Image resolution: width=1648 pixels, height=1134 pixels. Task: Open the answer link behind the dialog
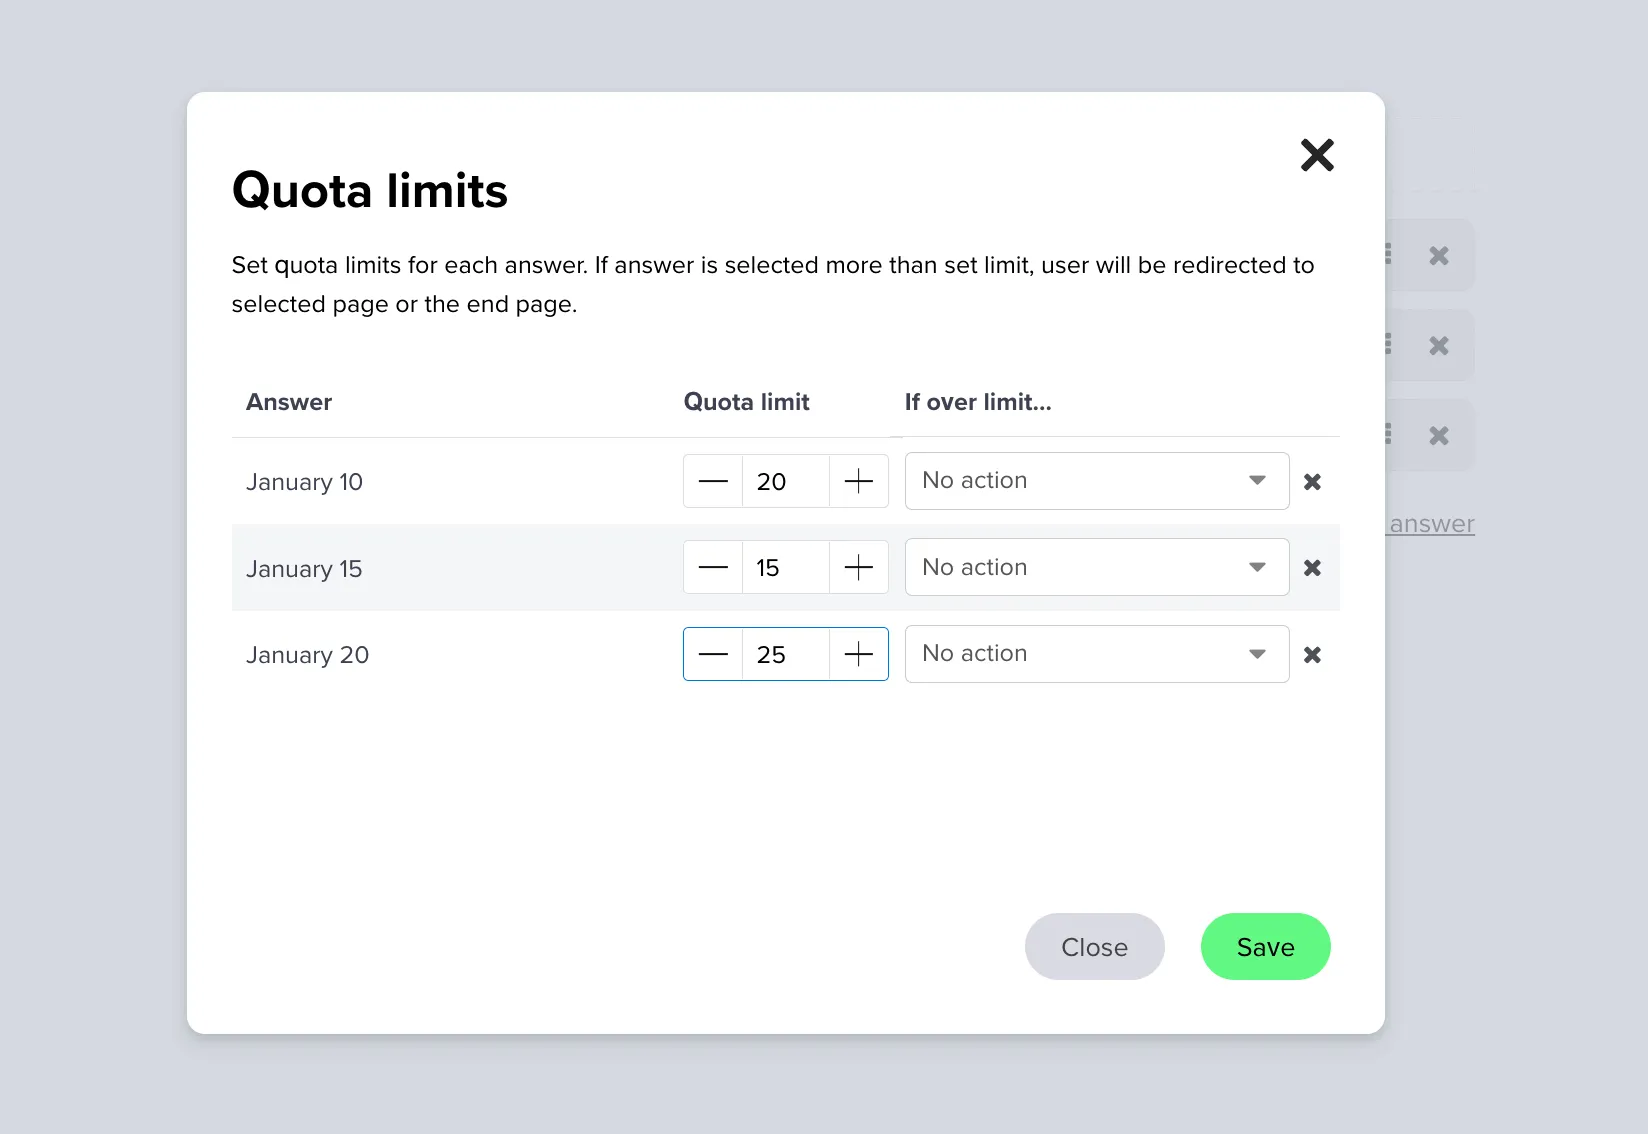(1429, 523)
